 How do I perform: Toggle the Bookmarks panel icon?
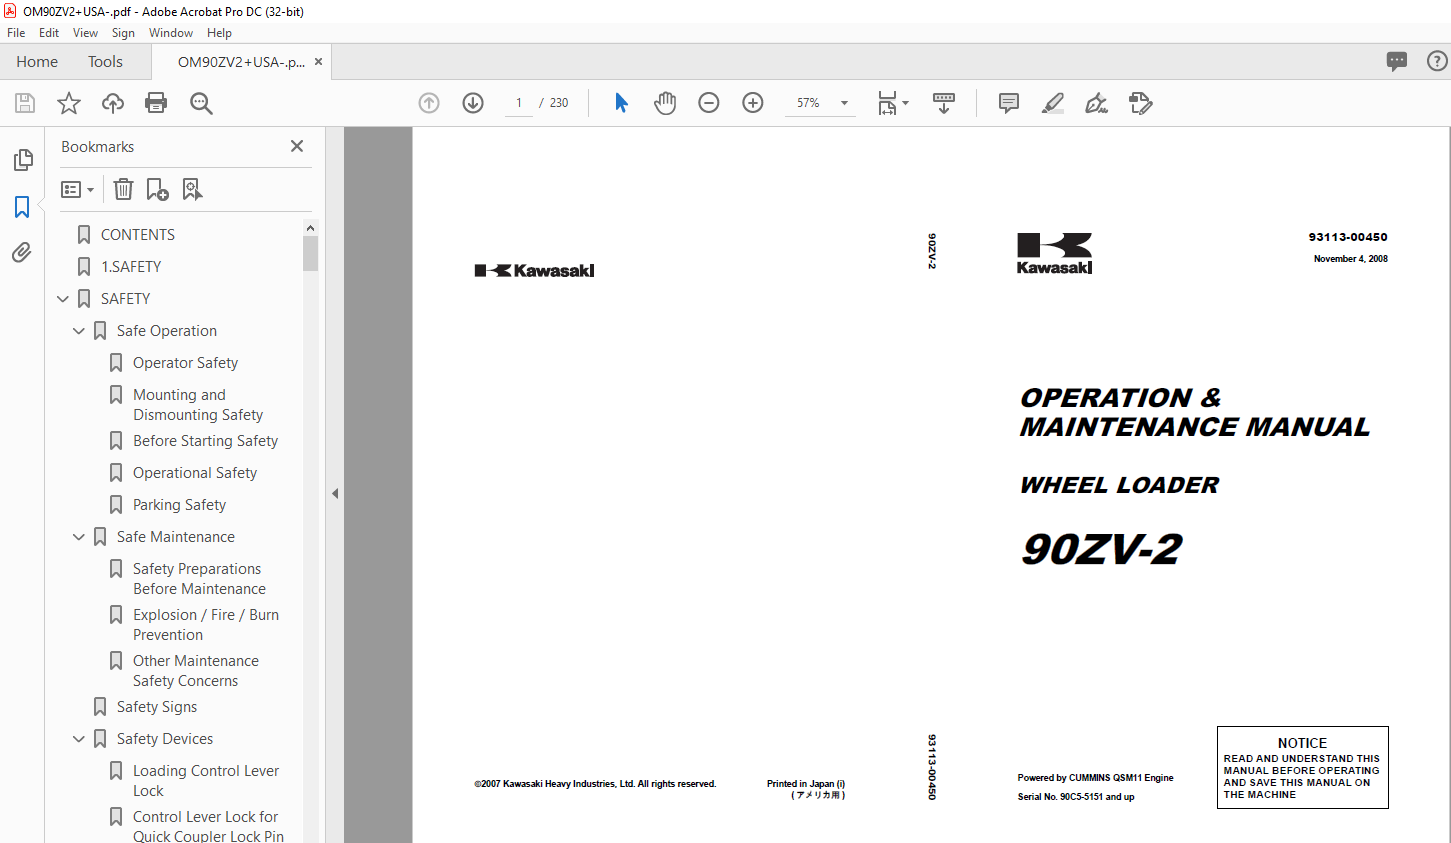22,207
